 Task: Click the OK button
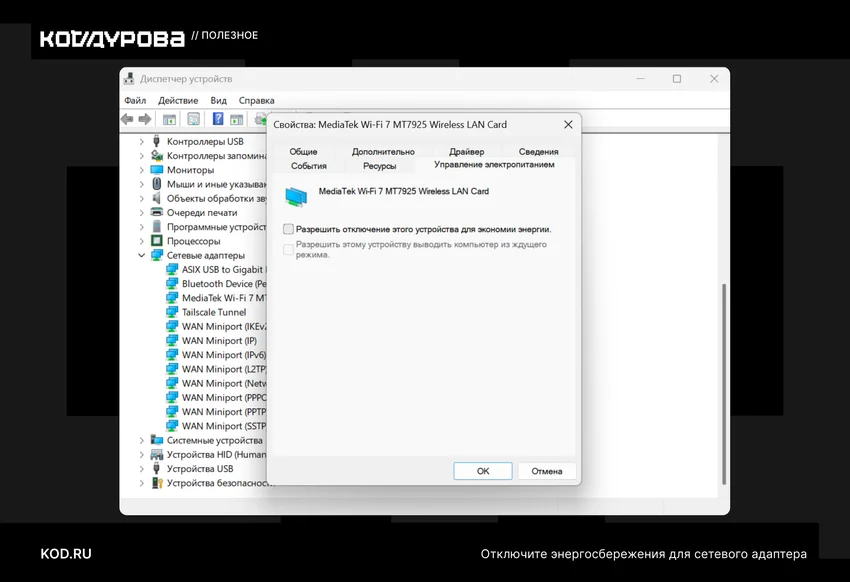tap(482, 471)
